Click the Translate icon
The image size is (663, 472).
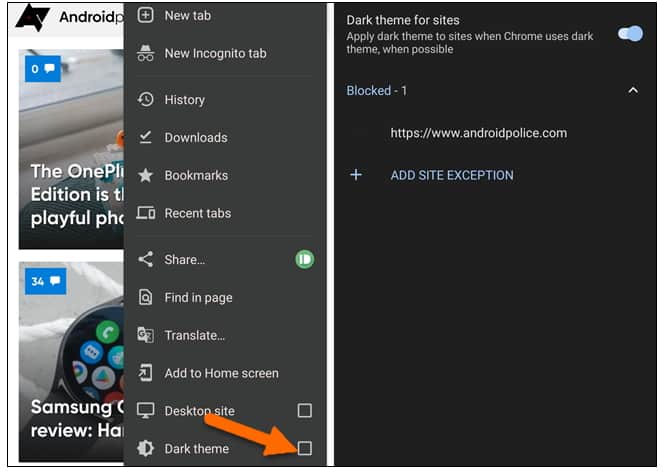tap(145, 335)
